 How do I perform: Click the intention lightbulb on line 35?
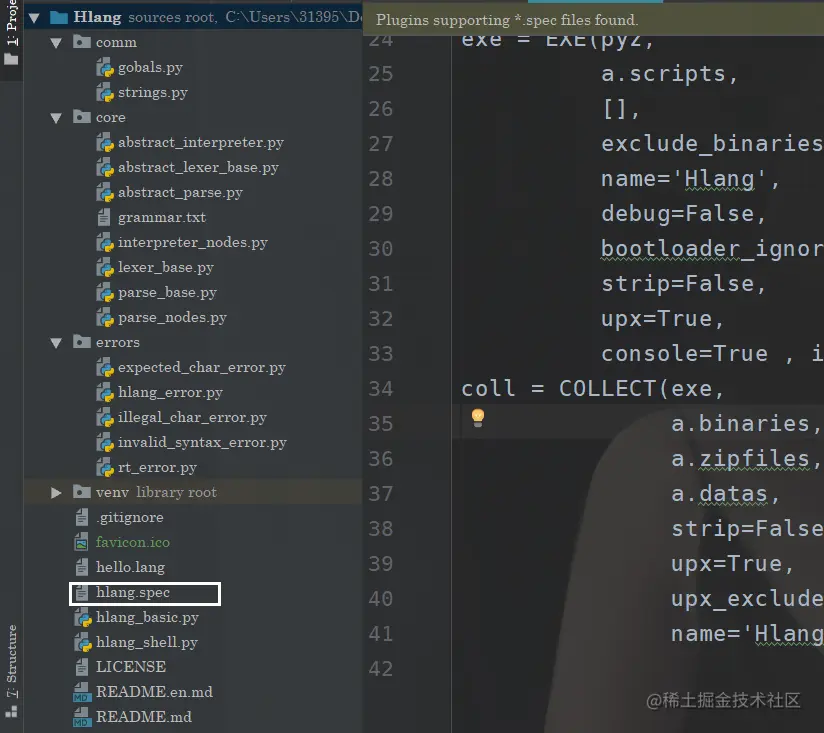(478, 418)
